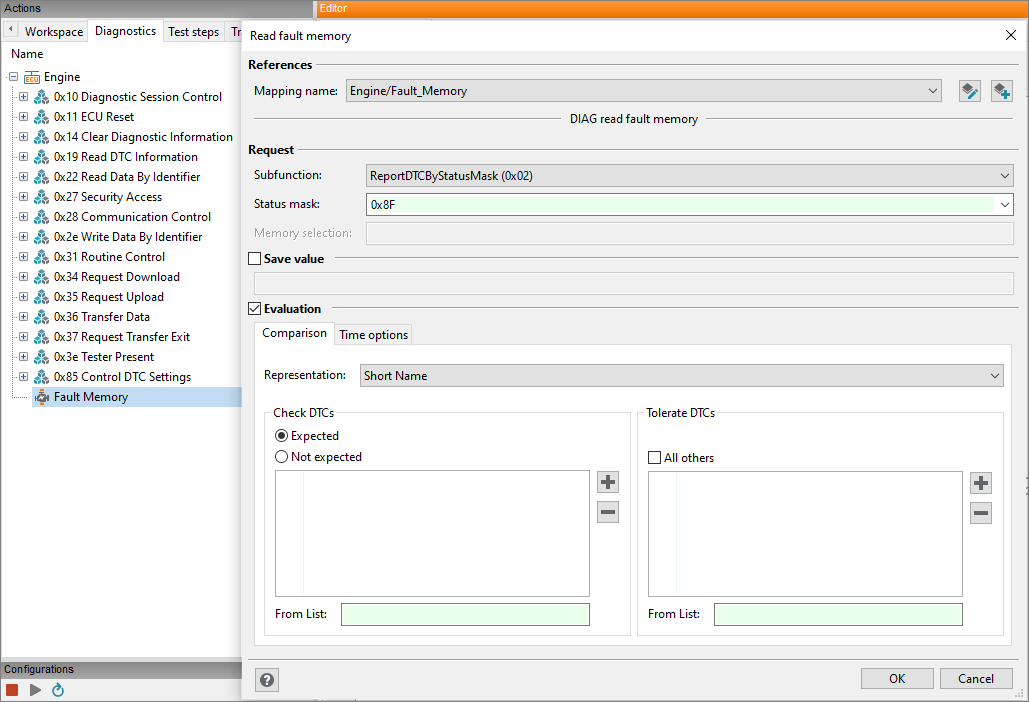
Task: Expand the 0x19 Read DTC Information node
Action: coord(23,157)
